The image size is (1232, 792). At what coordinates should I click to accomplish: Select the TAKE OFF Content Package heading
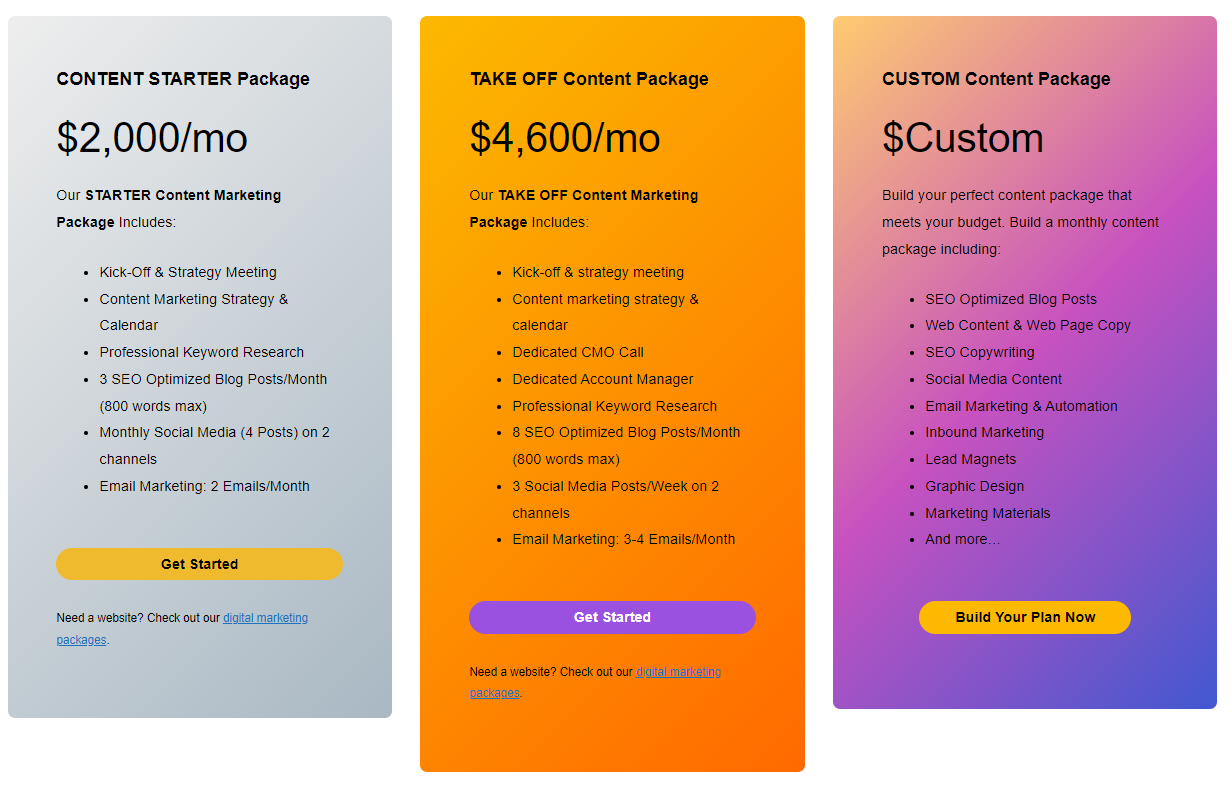tap(589, 78)
